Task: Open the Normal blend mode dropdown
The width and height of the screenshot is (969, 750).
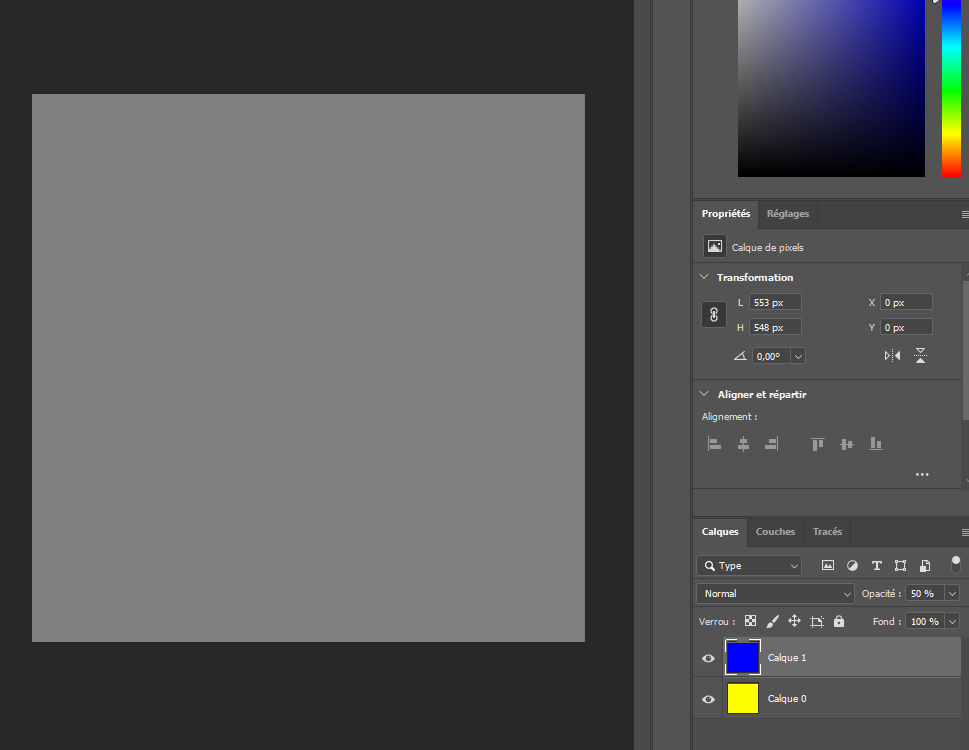Action: tap(775, 594)
